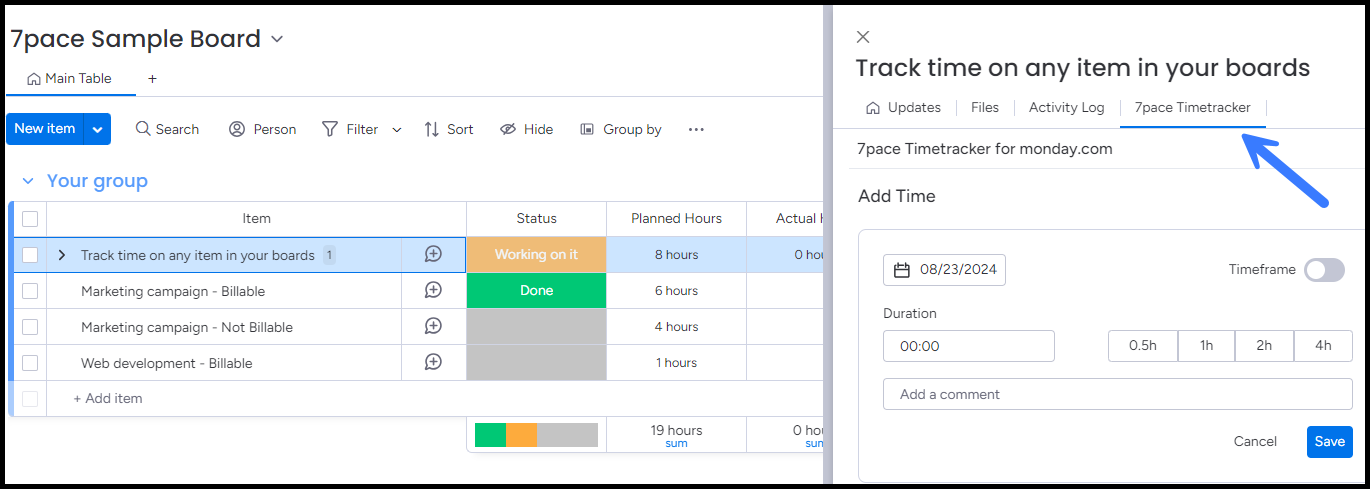Expand subitems of Track time item

click(x=62, y=255)
